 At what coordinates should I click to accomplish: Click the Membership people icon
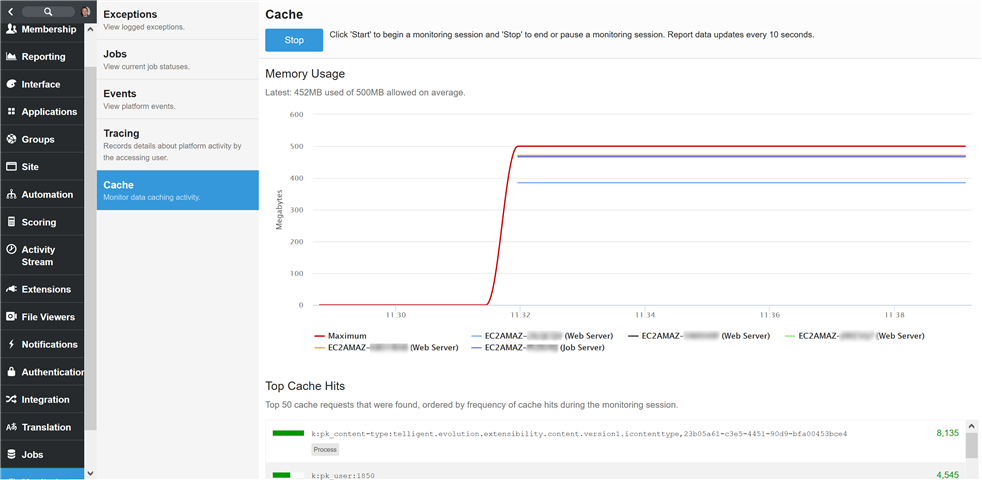[11, 29]
